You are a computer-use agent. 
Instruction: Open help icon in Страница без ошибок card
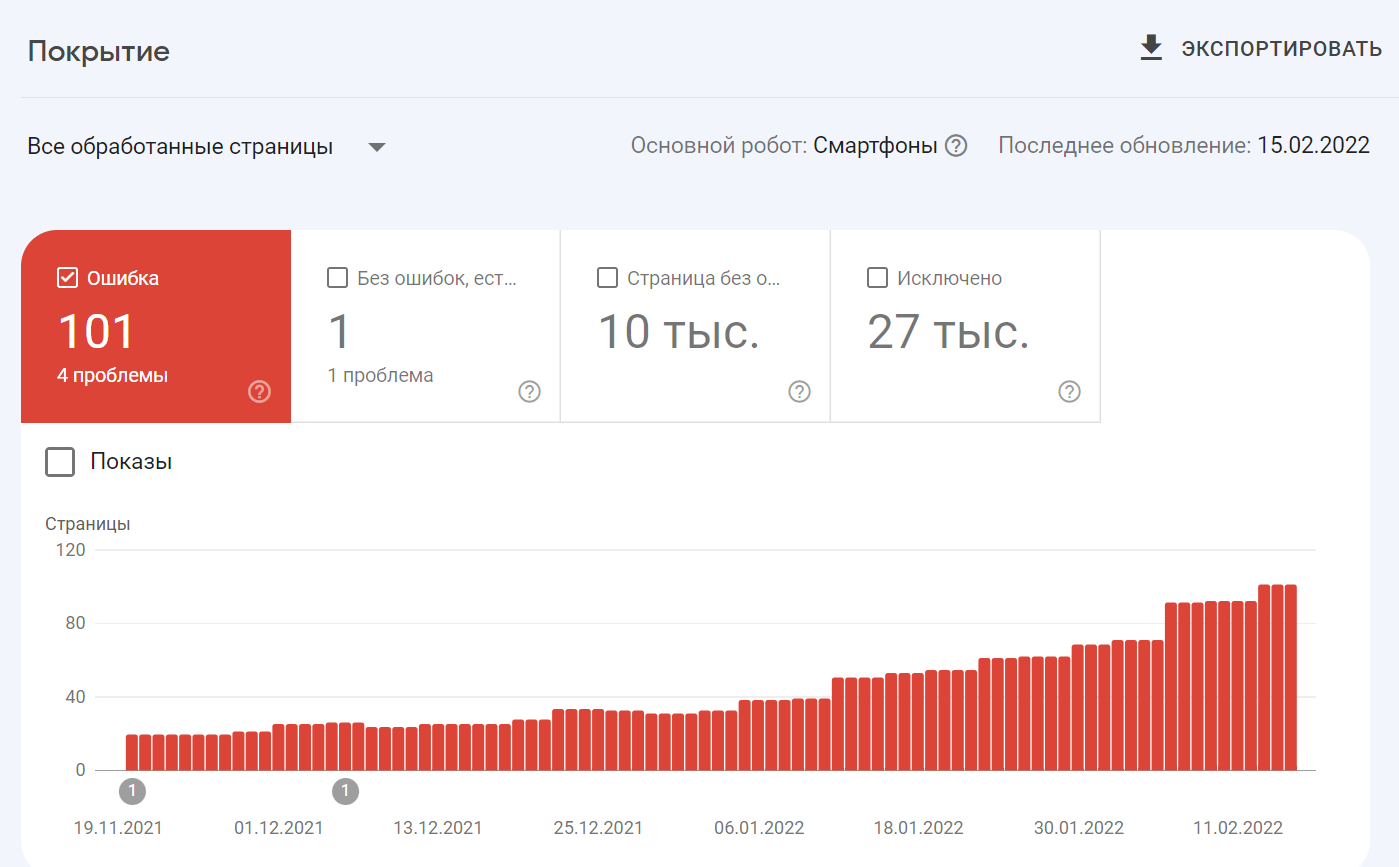pos(799,392)
